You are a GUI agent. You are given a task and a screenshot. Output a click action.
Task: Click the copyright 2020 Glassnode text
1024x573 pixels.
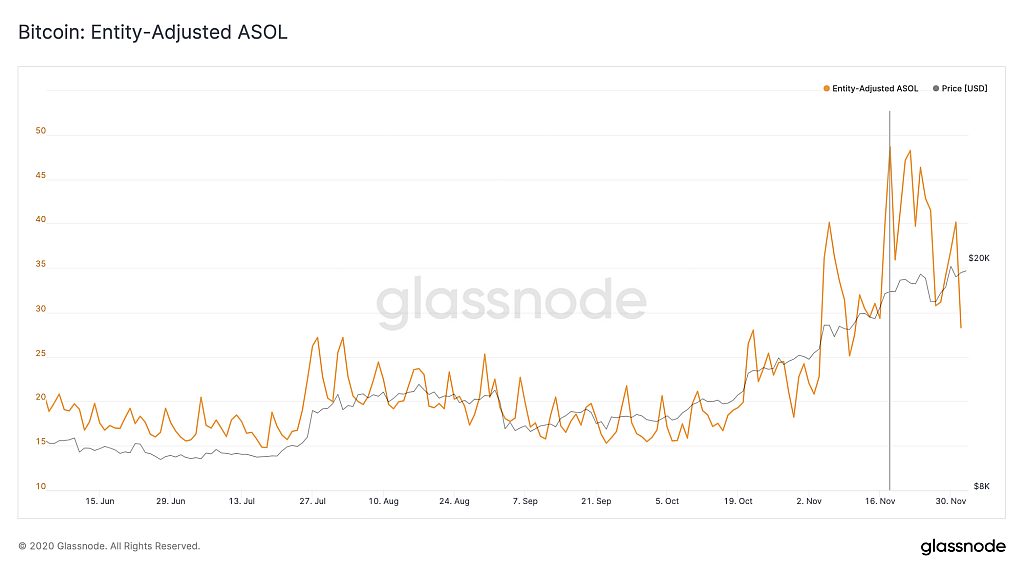click(109, 546)
